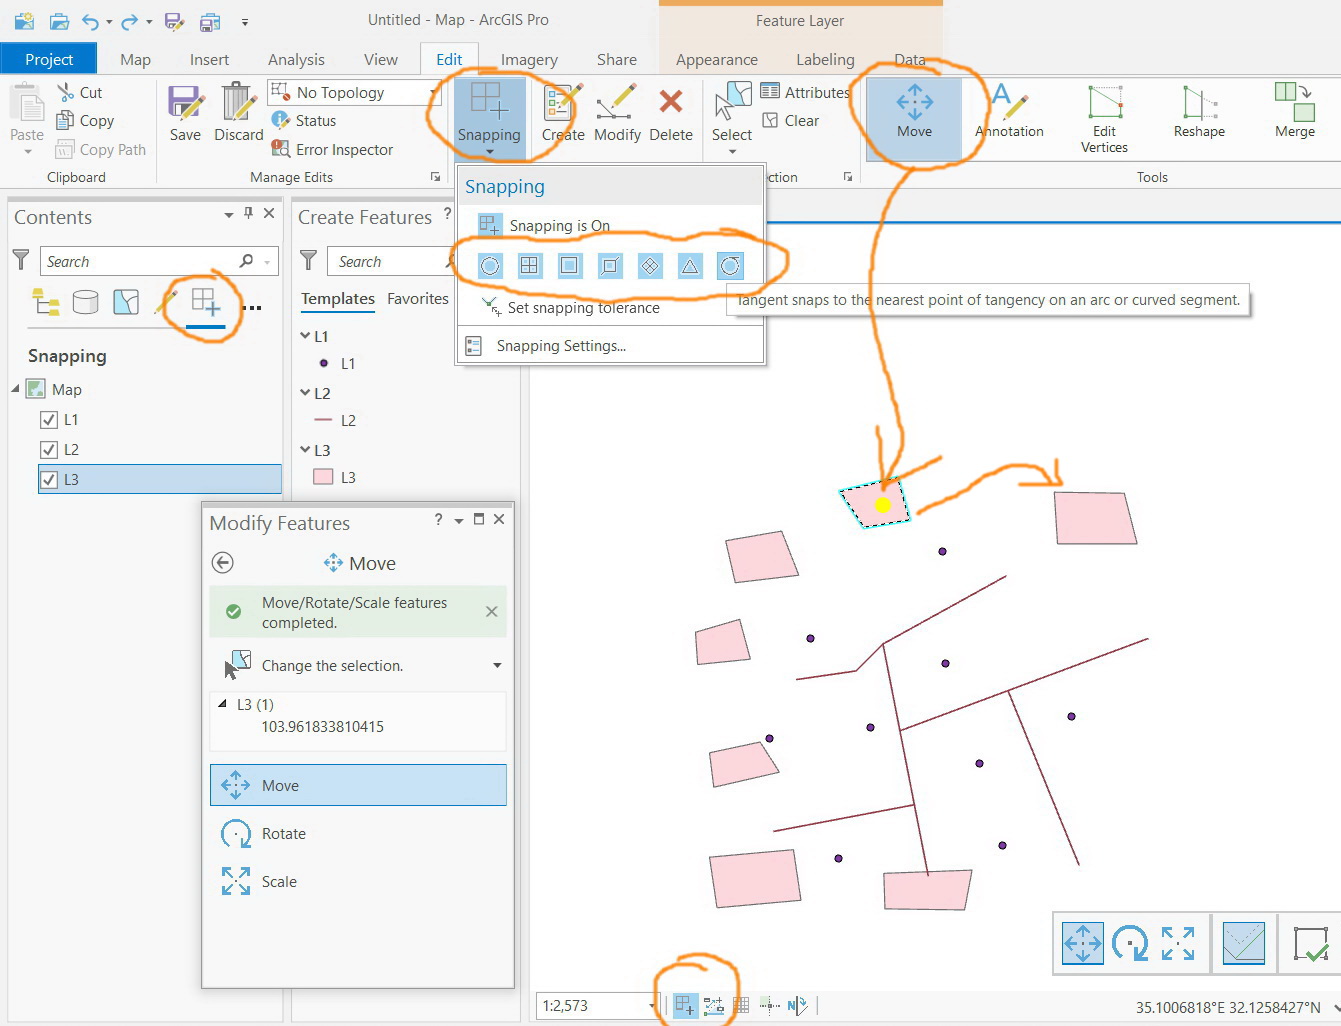
Task: List by data source in Contents
Action: 86,301
